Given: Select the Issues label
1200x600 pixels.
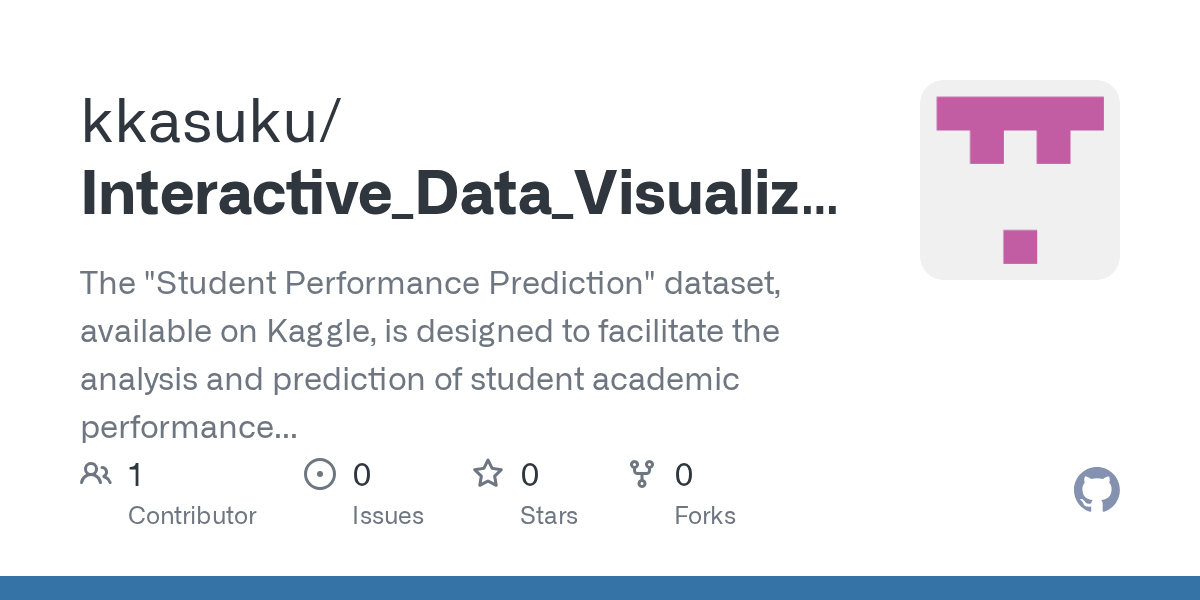Looking at the screenshot, I should 388,516.
